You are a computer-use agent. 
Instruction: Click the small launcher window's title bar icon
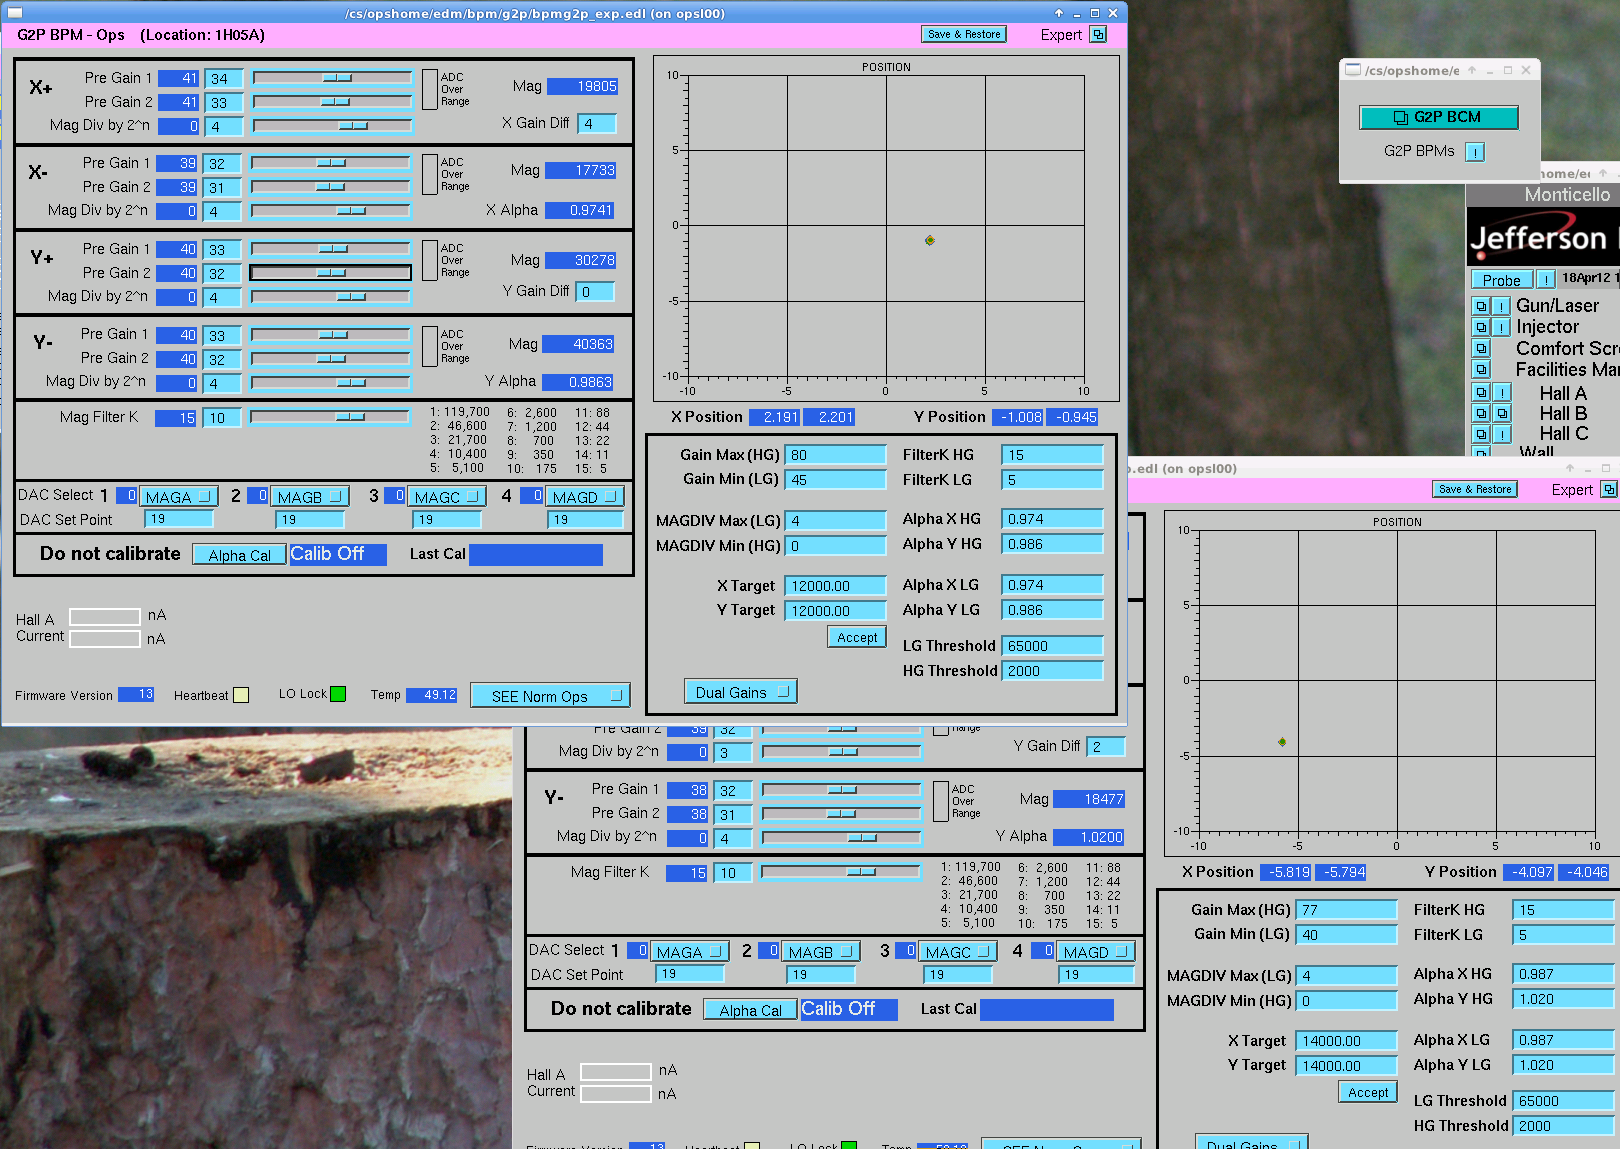click(x=1353, y=70)
